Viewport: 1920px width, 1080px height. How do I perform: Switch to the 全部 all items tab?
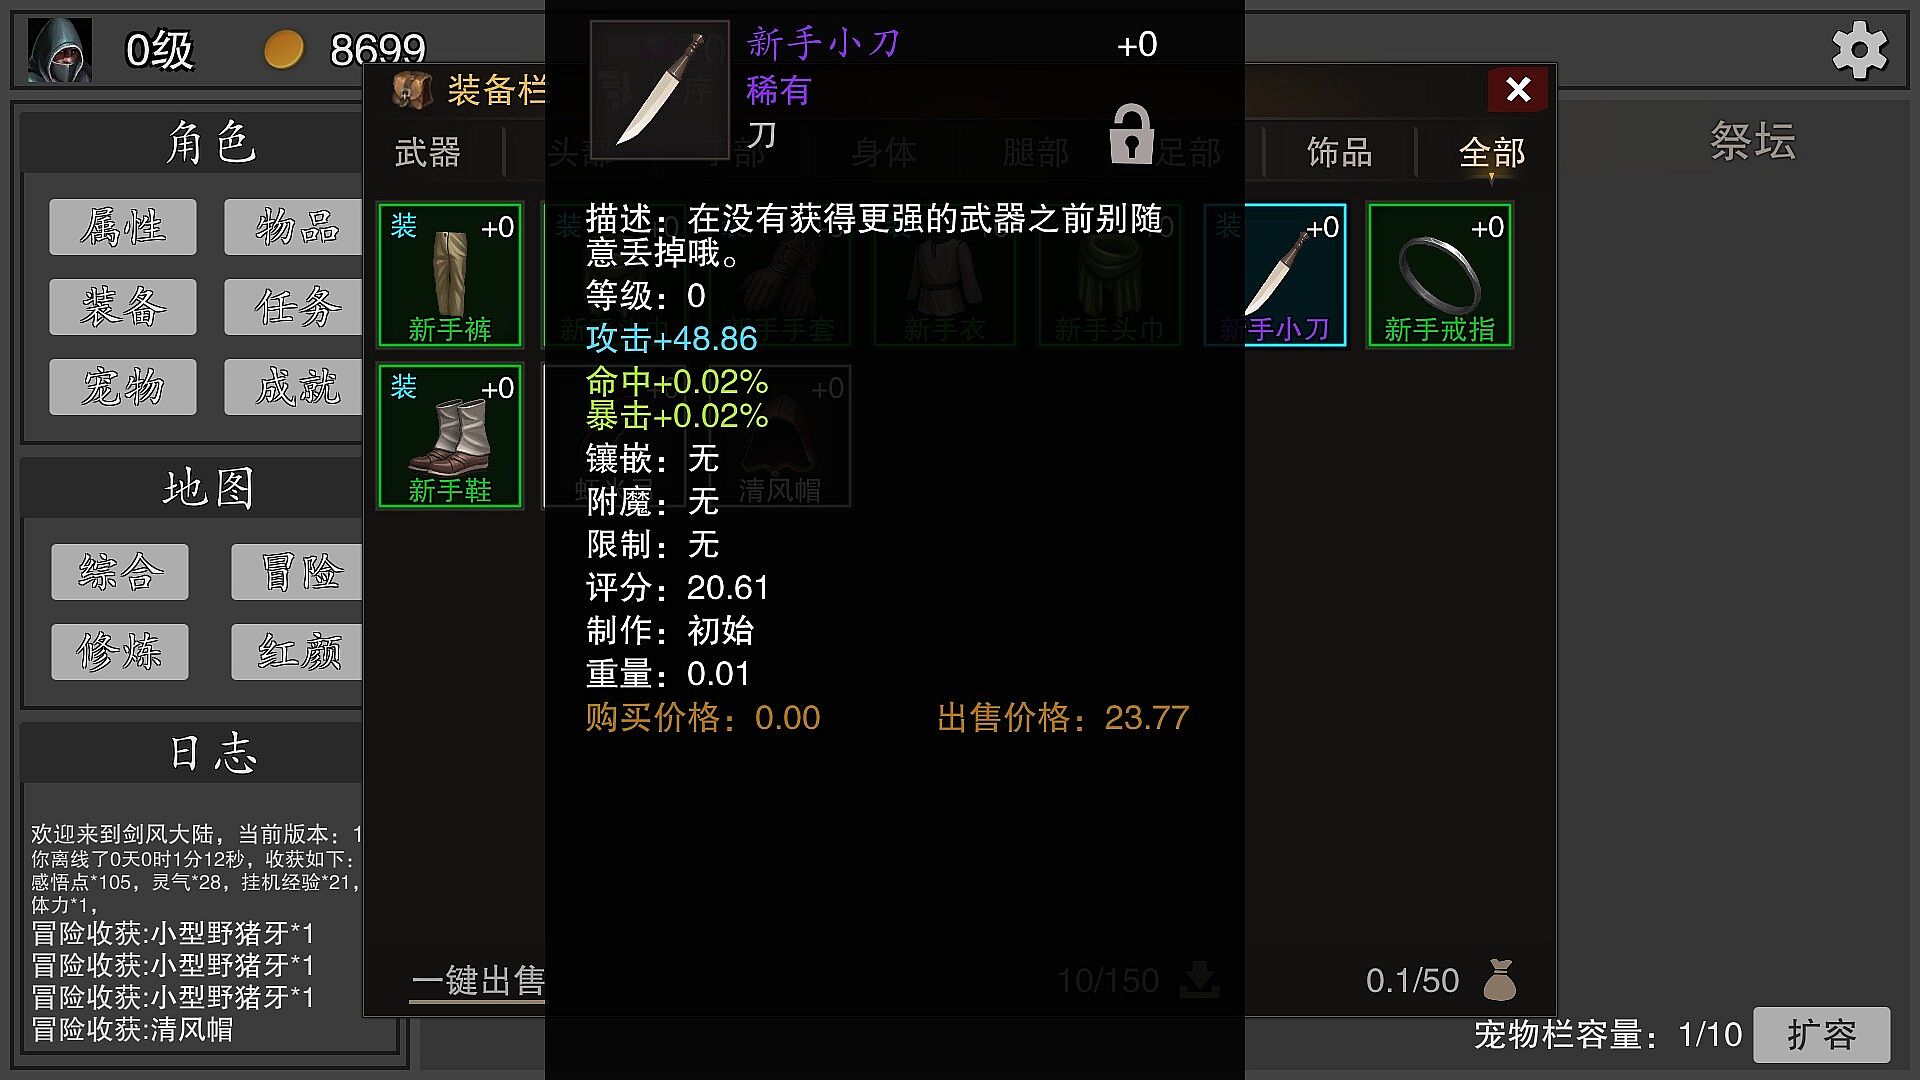pos(1492,153)
